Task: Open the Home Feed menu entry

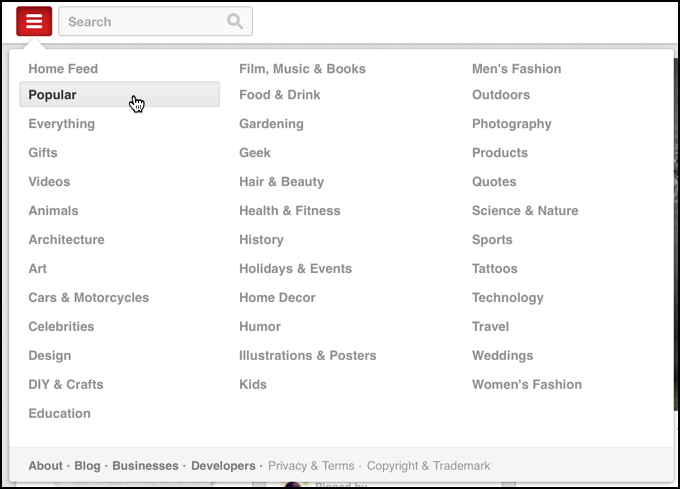Action: [x=63, y=69]
